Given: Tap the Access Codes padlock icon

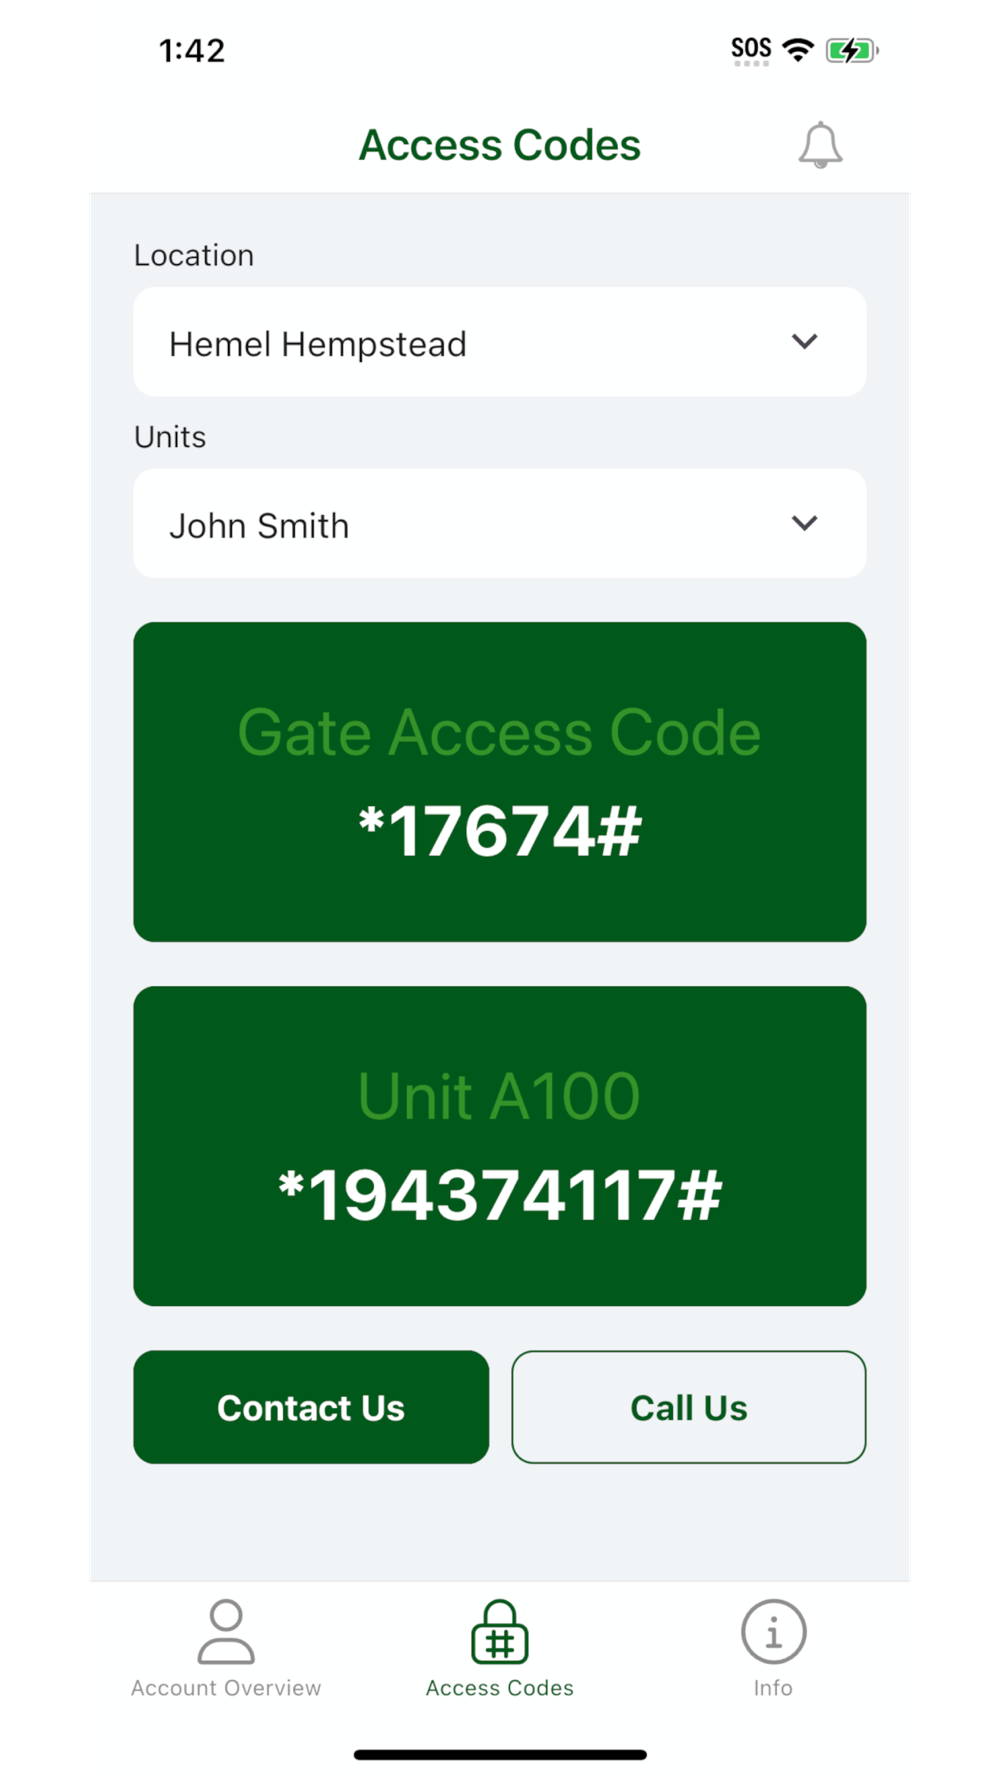Looking at the screenshot, I should (x=499, y=1631).
